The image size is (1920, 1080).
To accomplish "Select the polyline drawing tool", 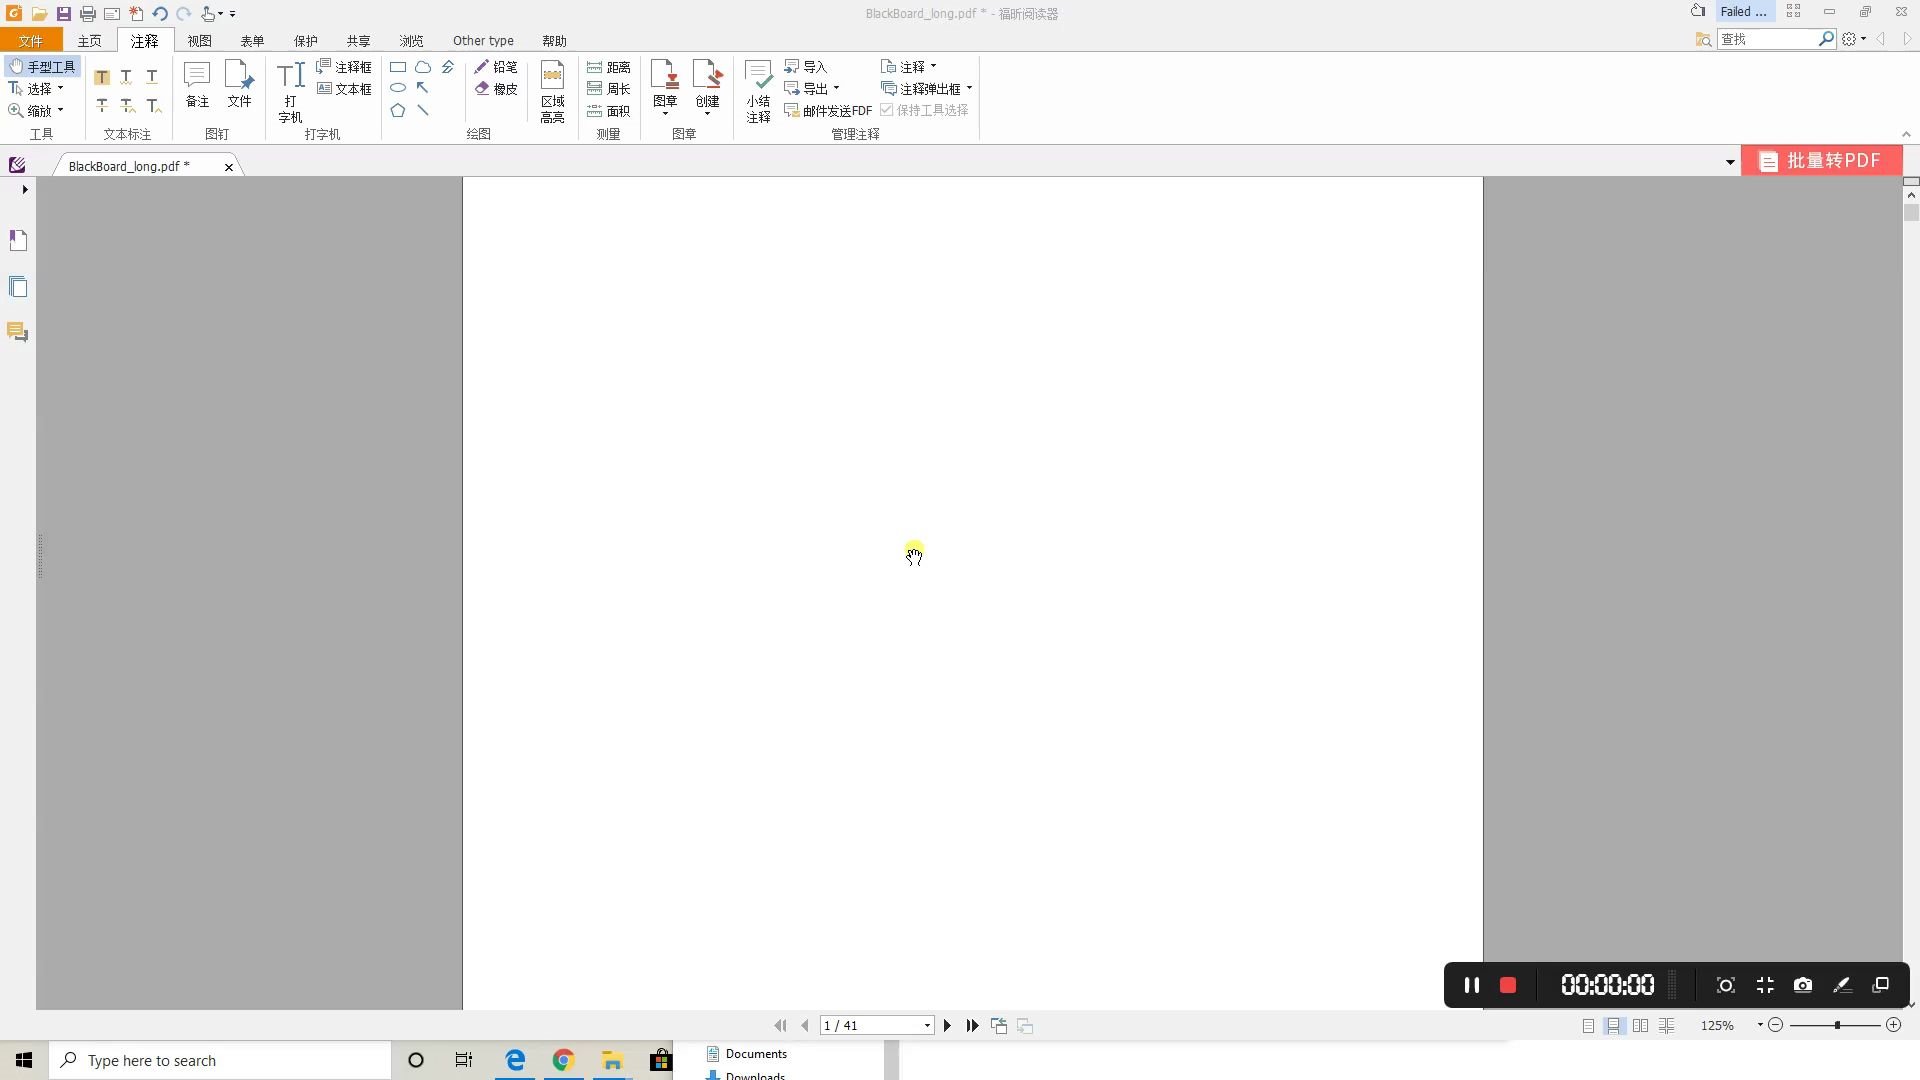I will (448, 67).
